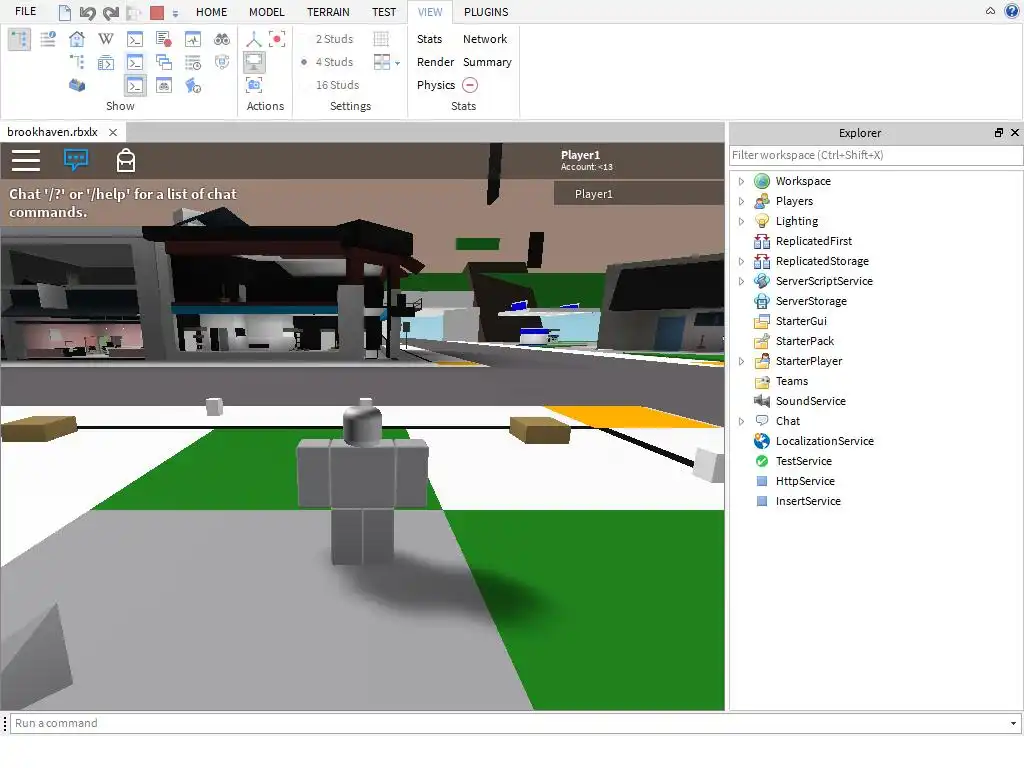1024x768 pixels.
Task: Select the 4 Studs grid option
Action: (x=334, y=62)
